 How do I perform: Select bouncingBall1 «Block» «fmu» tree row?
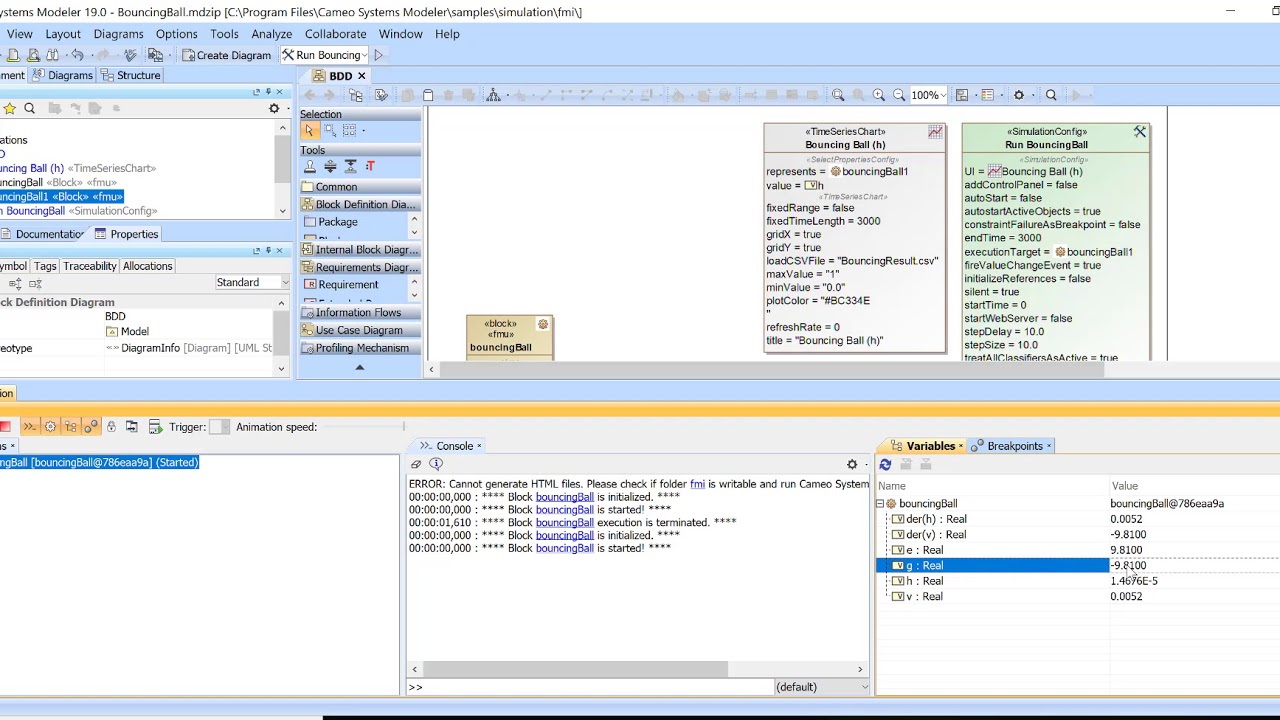pos(62,197)
